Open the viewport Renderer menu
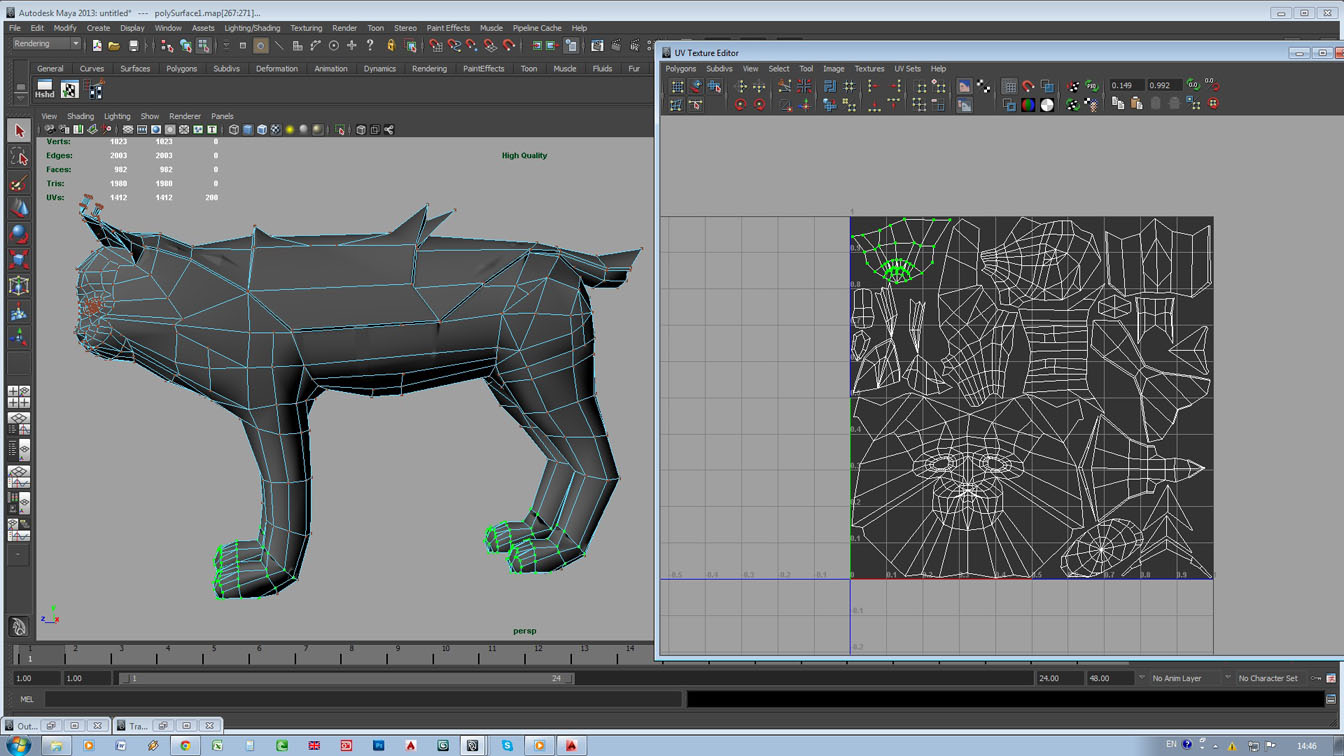 [x=185, y=116]
